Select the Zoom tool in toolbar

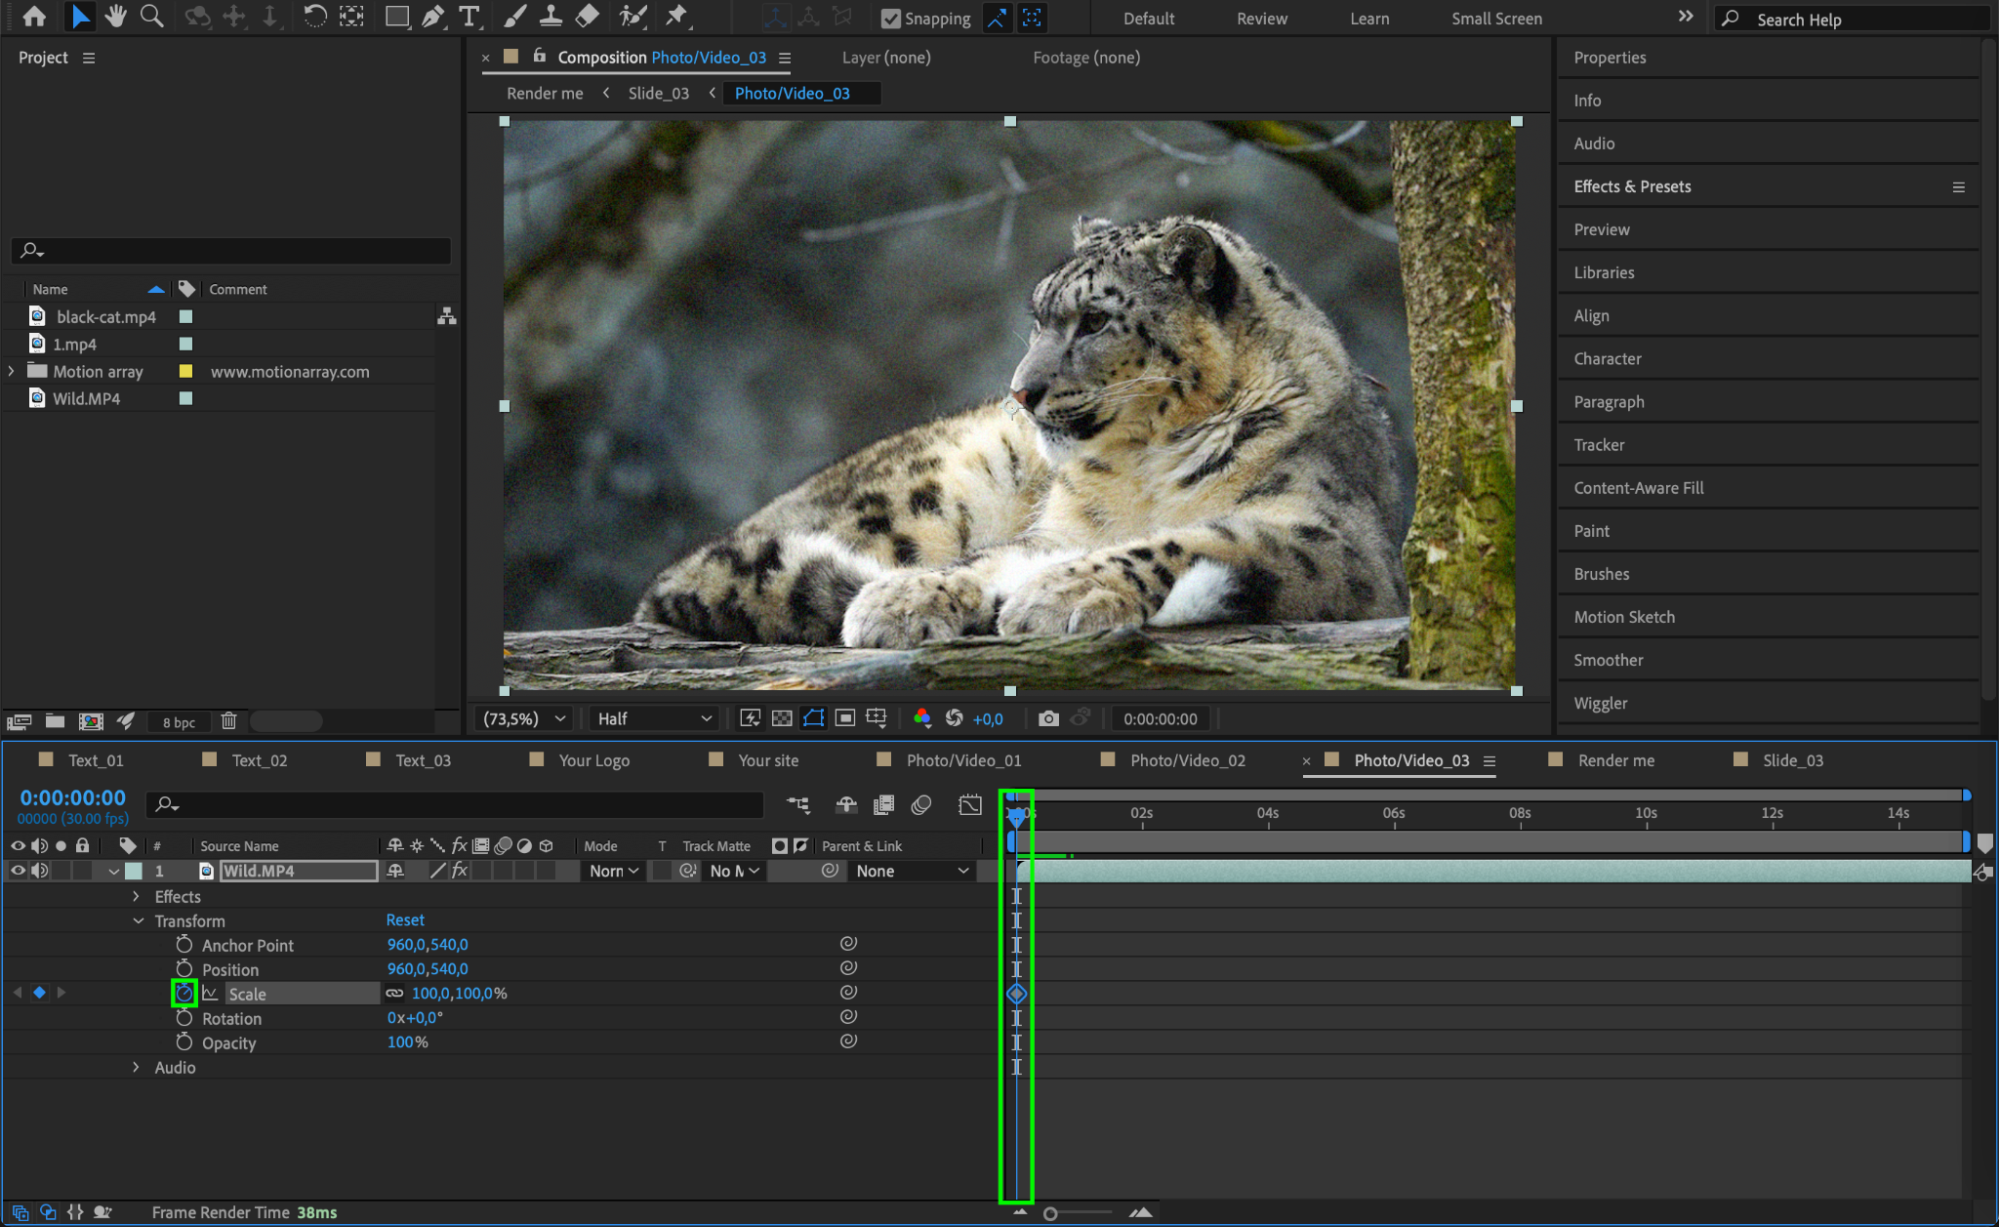[x=151, y=16]
